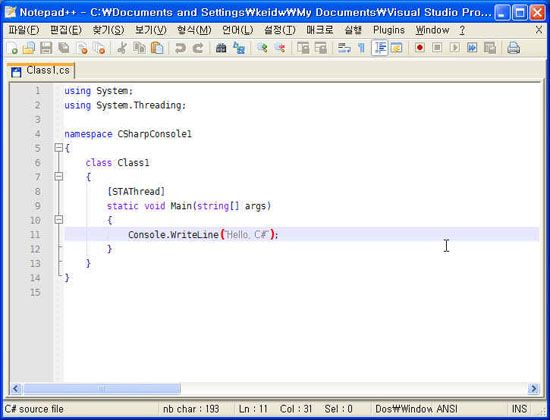This screenshot has height=420, width=550.
Task: Cut selection with the scissors icon
Action: tap(122, 48)
